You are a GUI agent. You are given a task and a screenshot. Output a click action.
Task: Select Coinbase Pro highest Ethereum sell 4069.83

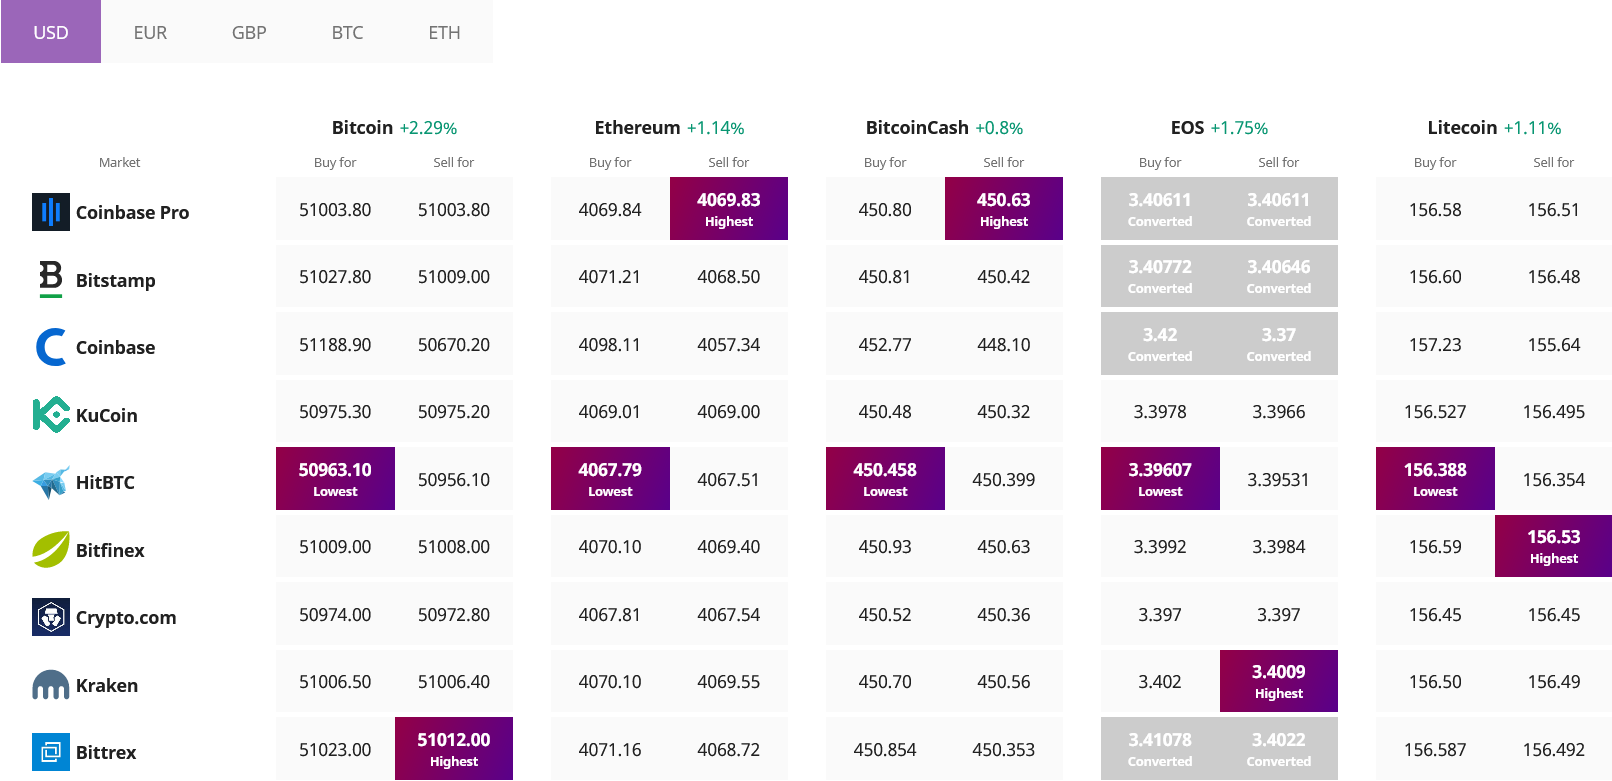pos(729,208)
